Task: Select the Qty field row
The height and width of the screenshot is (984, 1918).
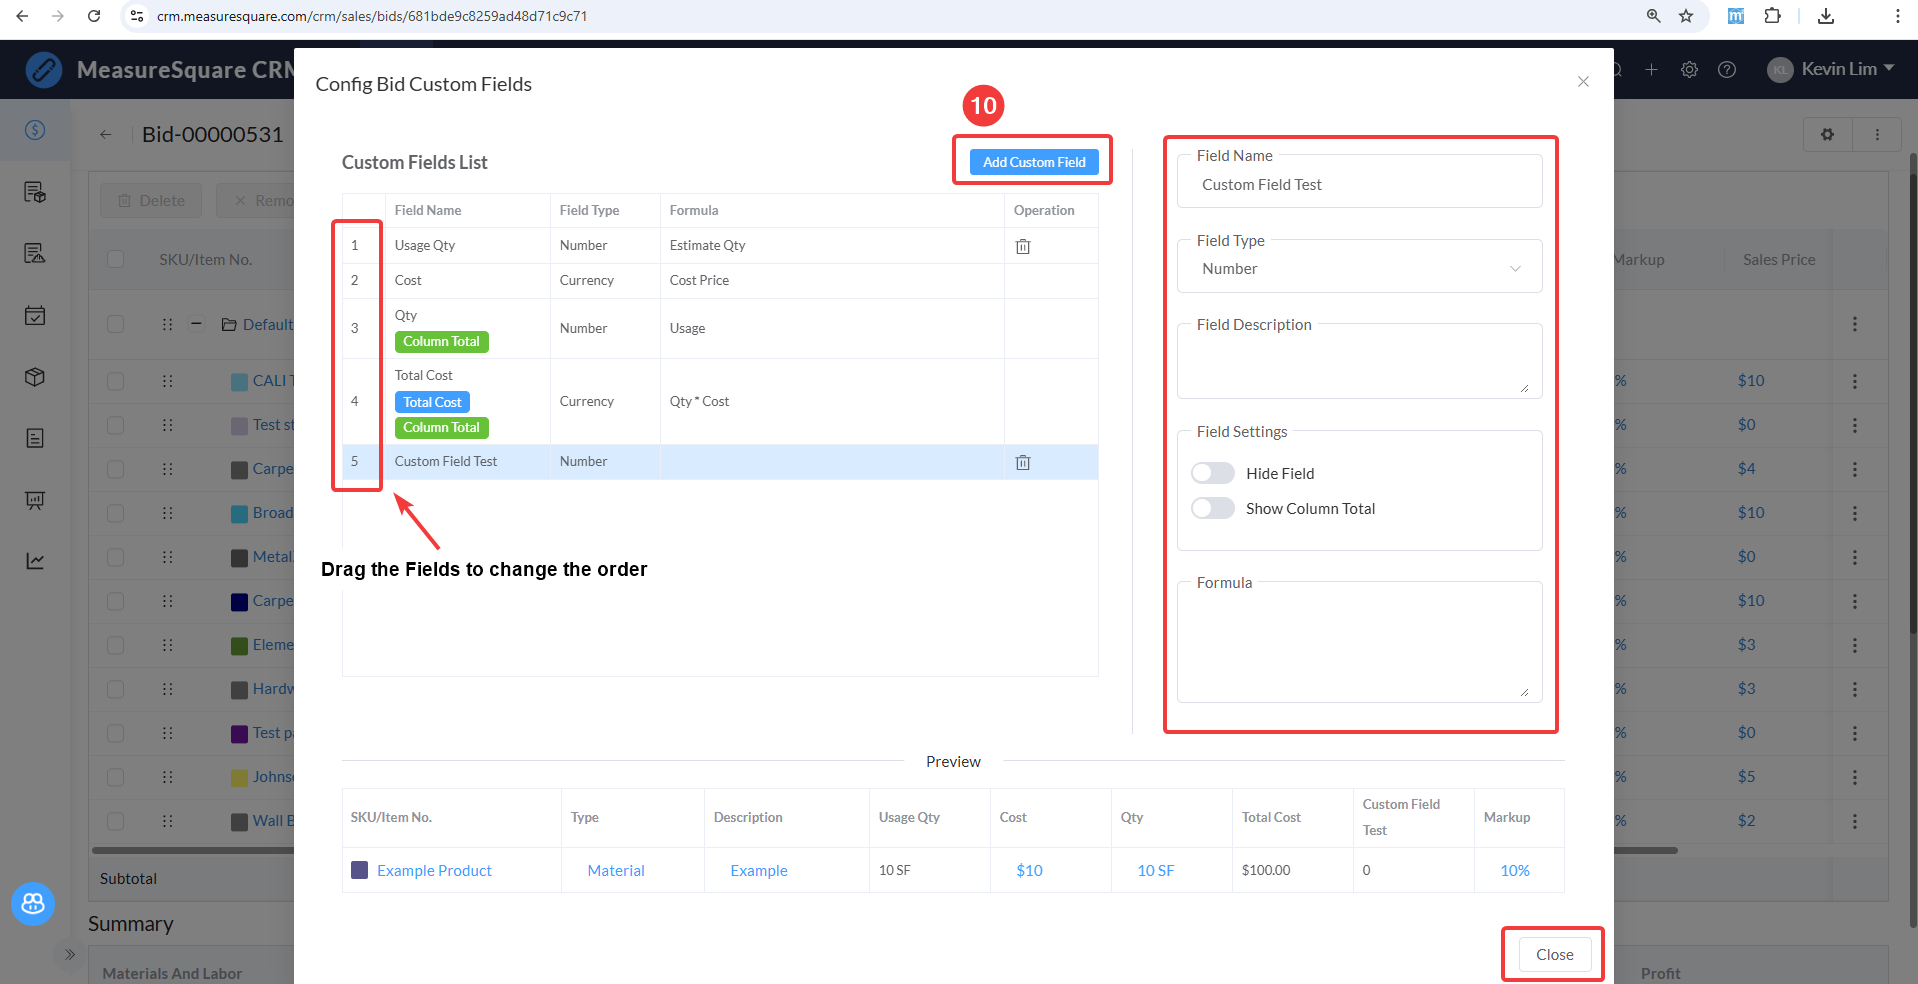Action: [x=720, y=328]
